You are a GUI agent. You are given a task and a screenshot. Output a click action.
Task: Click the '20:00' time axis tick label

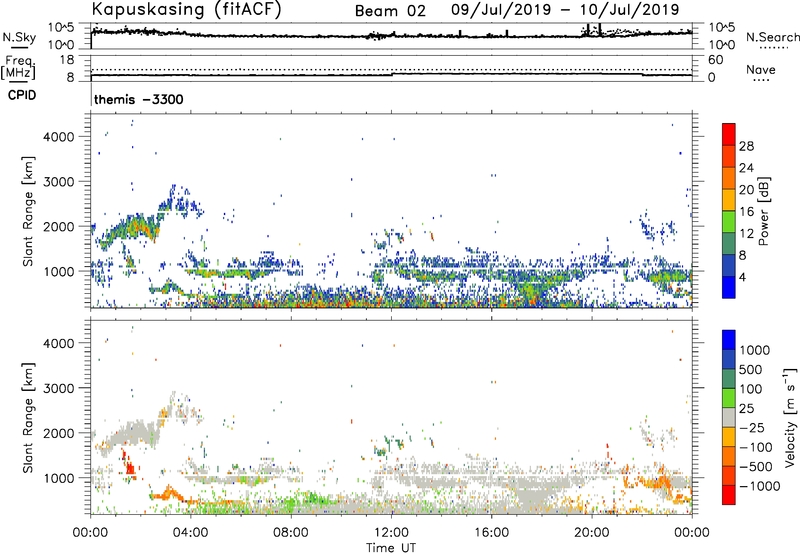tap(591, 533)
